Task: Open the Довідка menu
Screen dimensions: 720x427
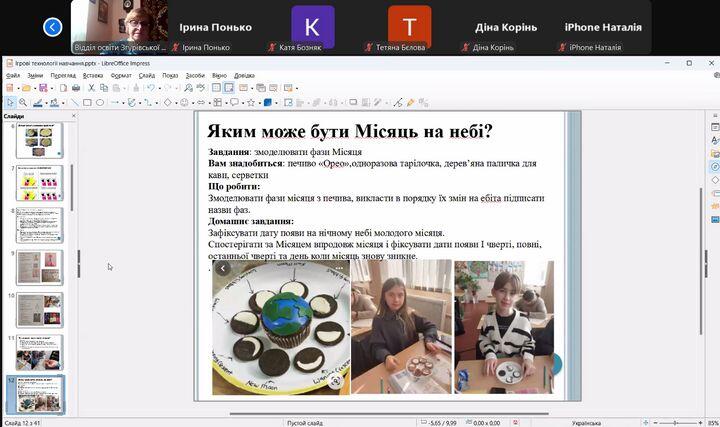Action: tap(244, 75)
